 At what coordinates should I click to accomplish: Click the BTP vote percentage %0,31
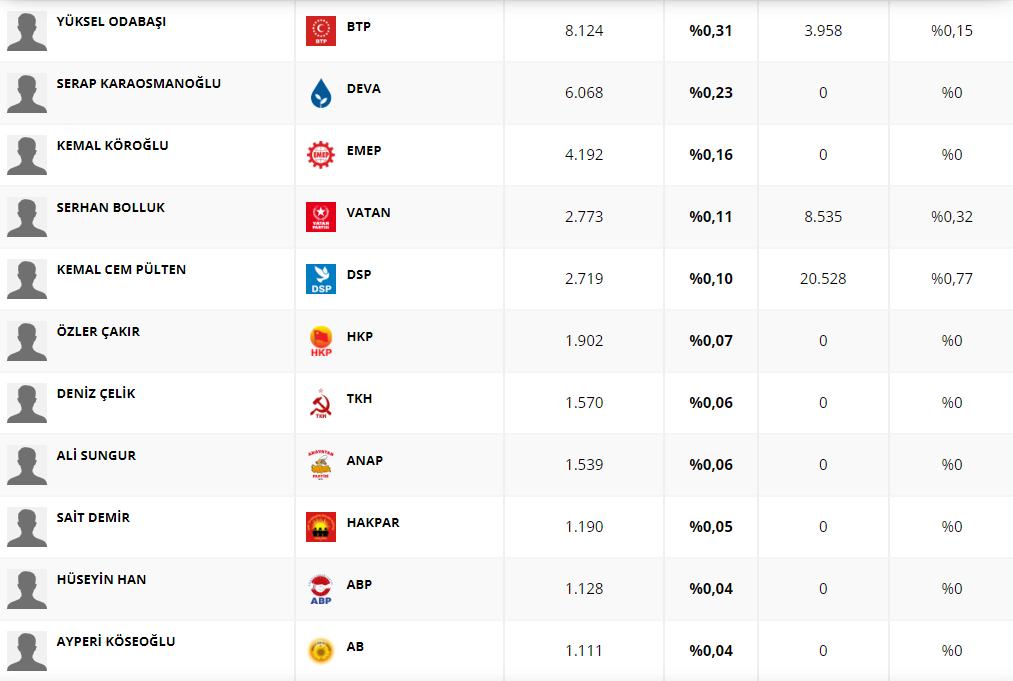click(711, 31)
